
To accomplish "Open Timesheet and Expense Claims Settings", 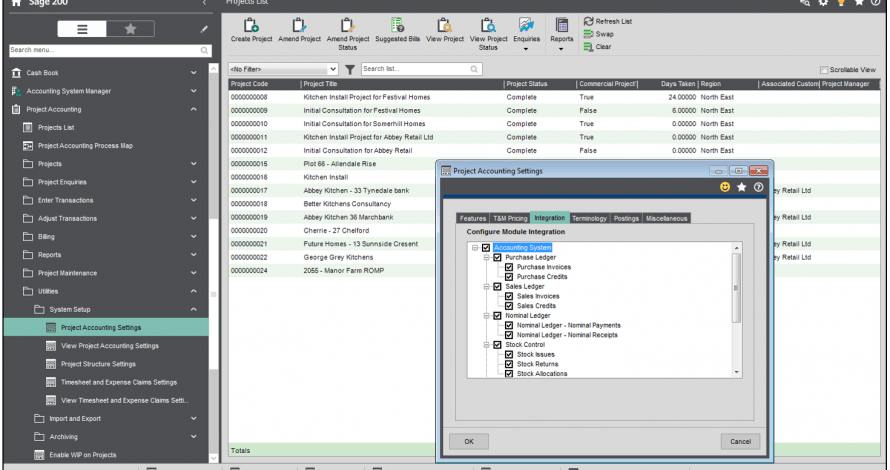I will [119, 382].
